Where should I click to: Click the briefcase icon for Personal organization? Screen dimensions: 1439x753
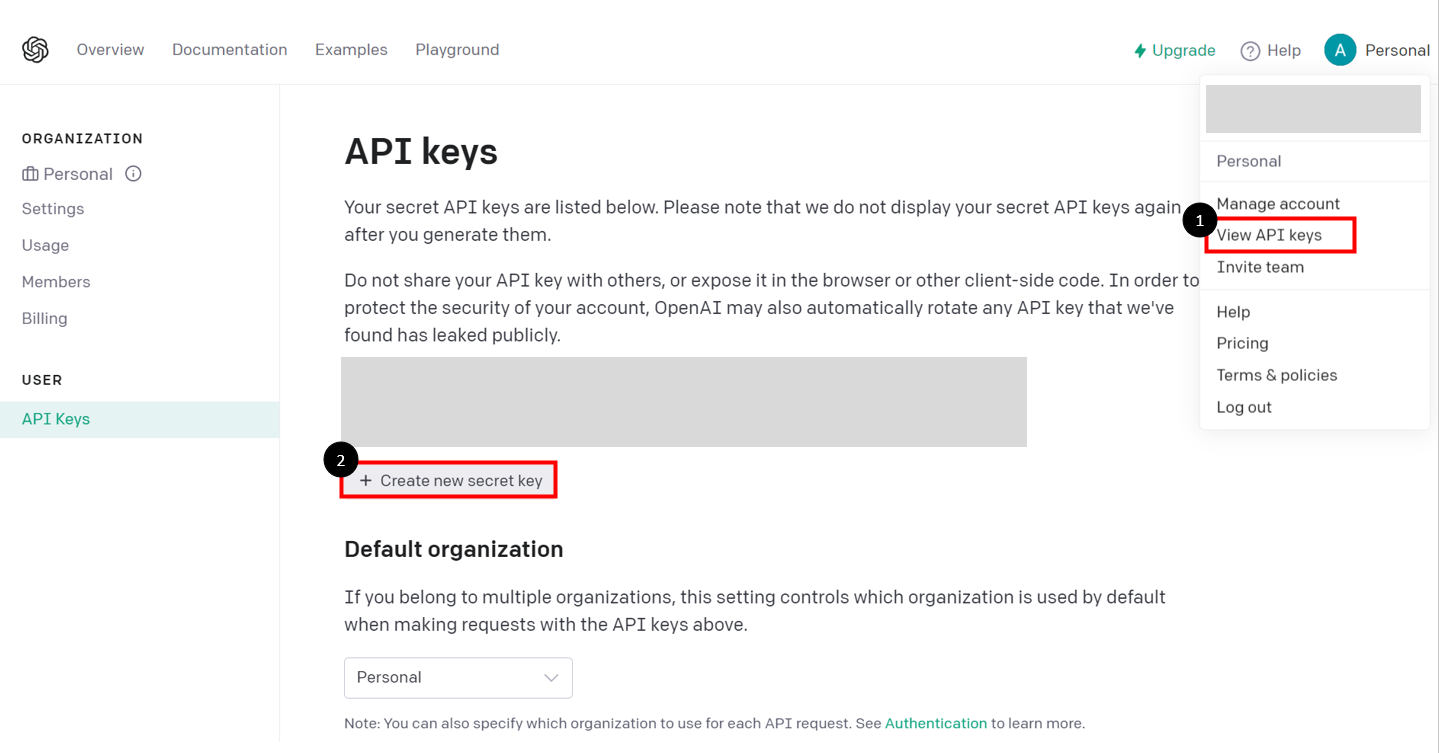30,174
